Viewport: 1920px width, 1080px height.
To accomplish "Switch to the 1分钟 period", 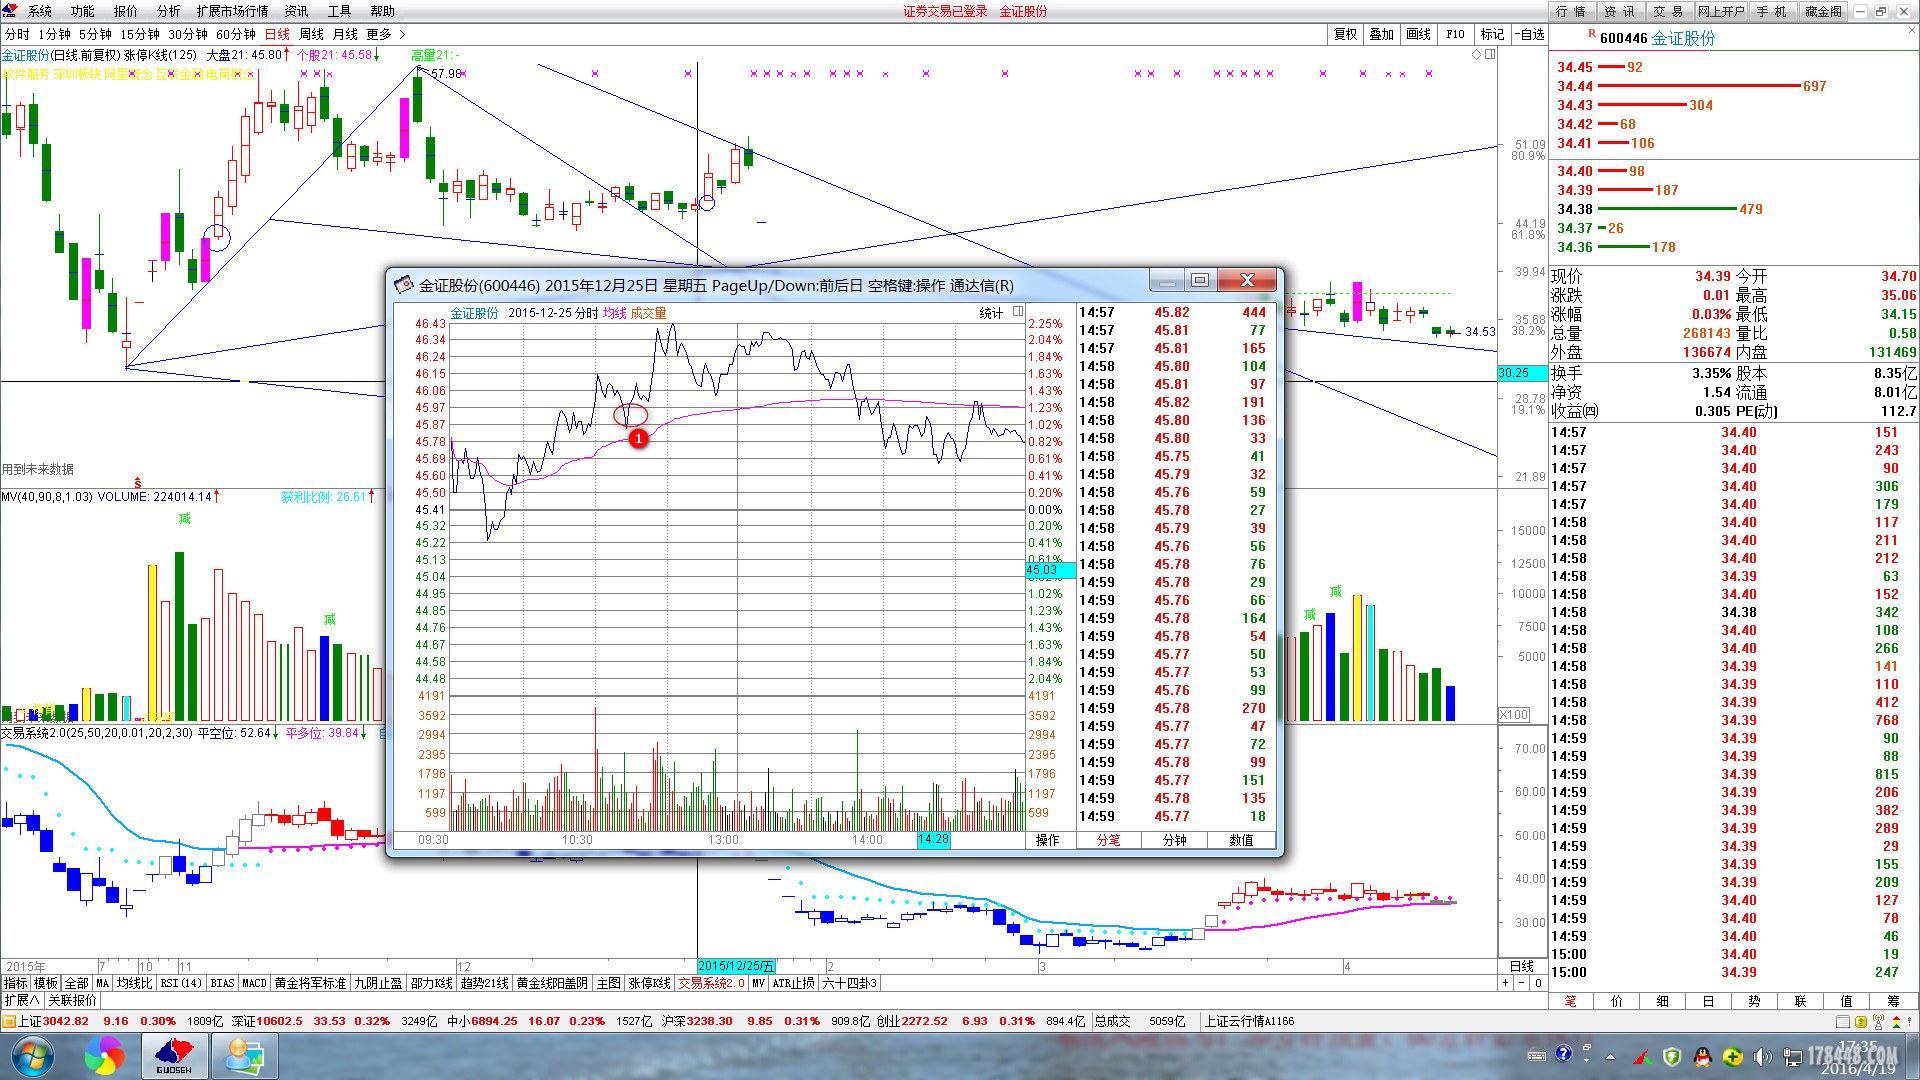I will 54,34.
